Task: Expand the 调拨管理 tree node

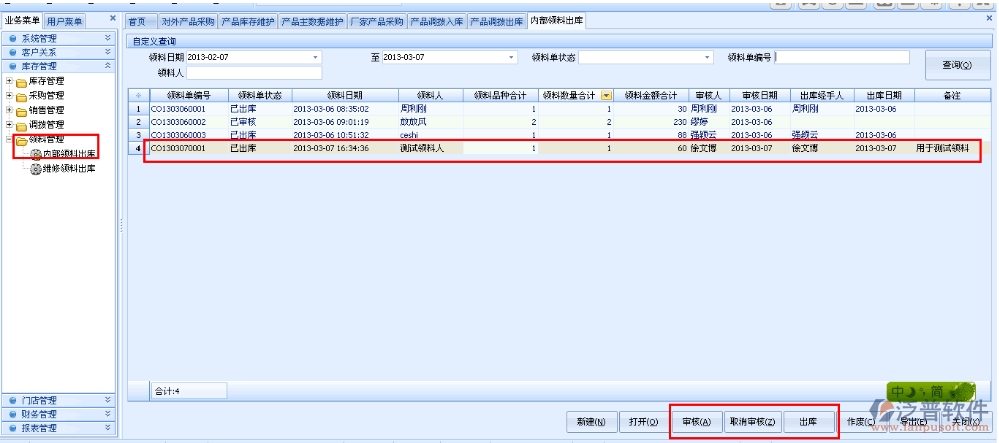Action: 9,125
